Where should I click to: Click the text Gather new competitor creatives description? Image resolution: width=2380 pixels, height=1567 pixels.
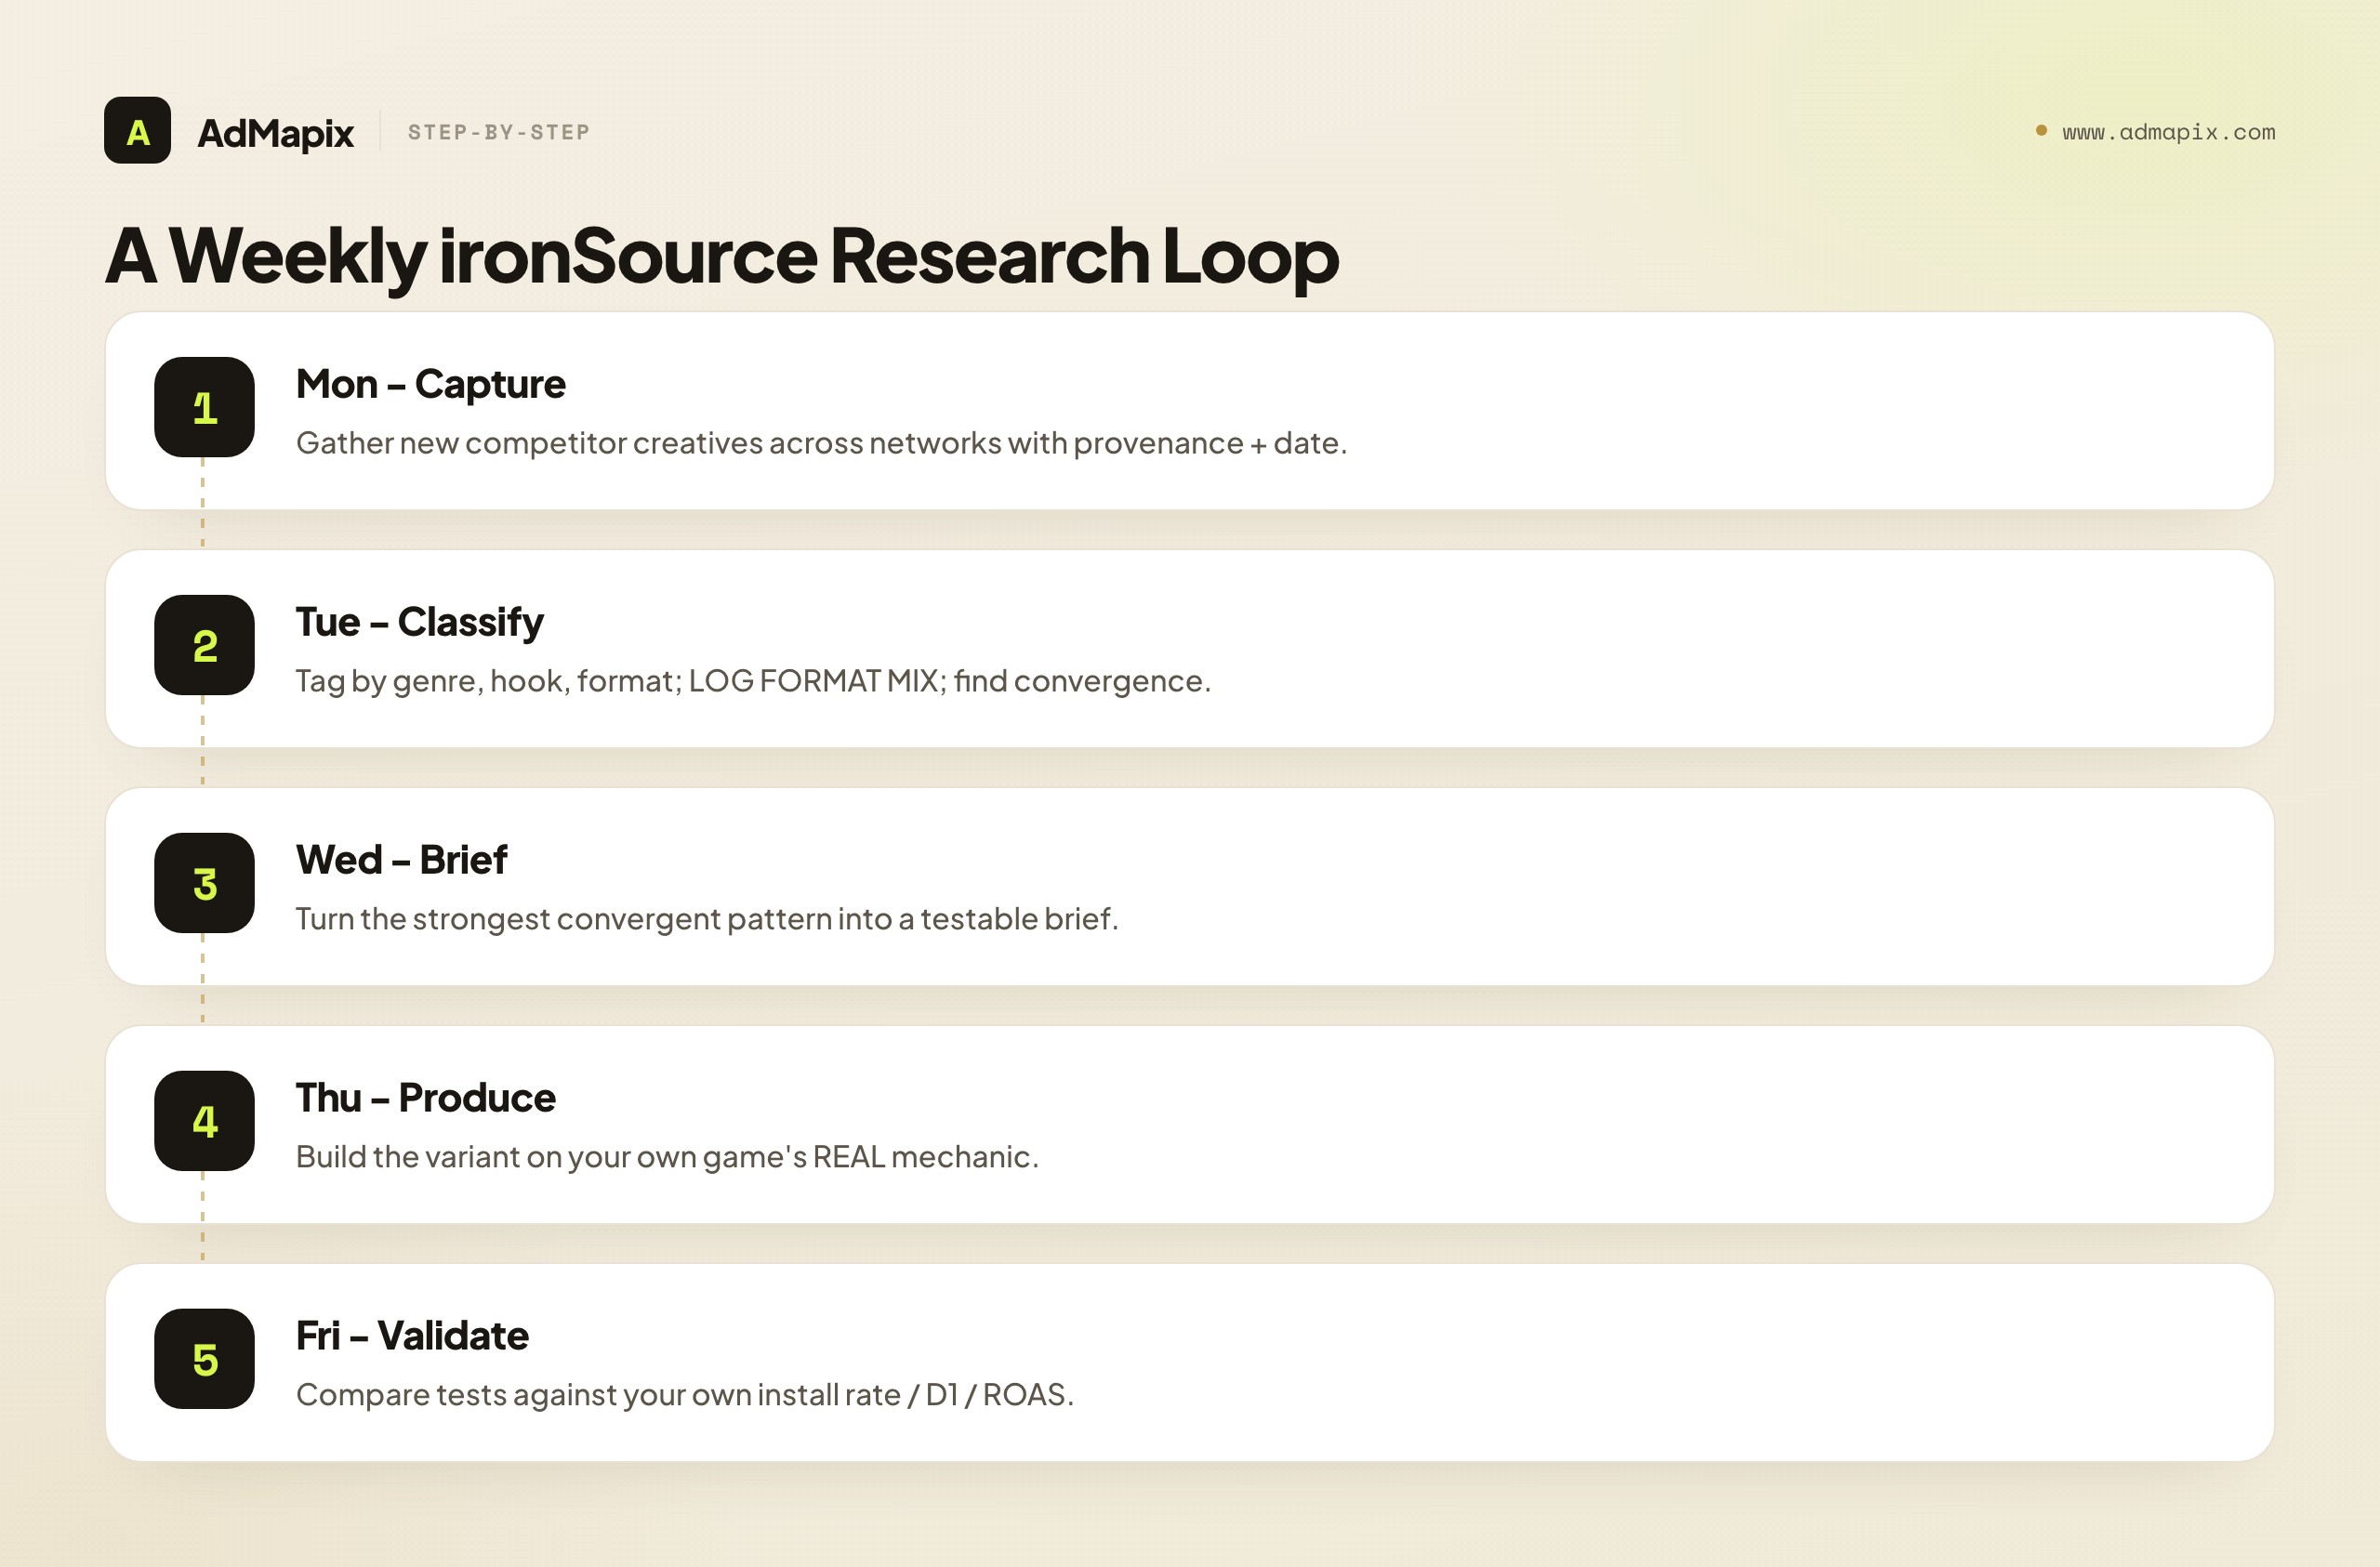(x=822, y=443)
